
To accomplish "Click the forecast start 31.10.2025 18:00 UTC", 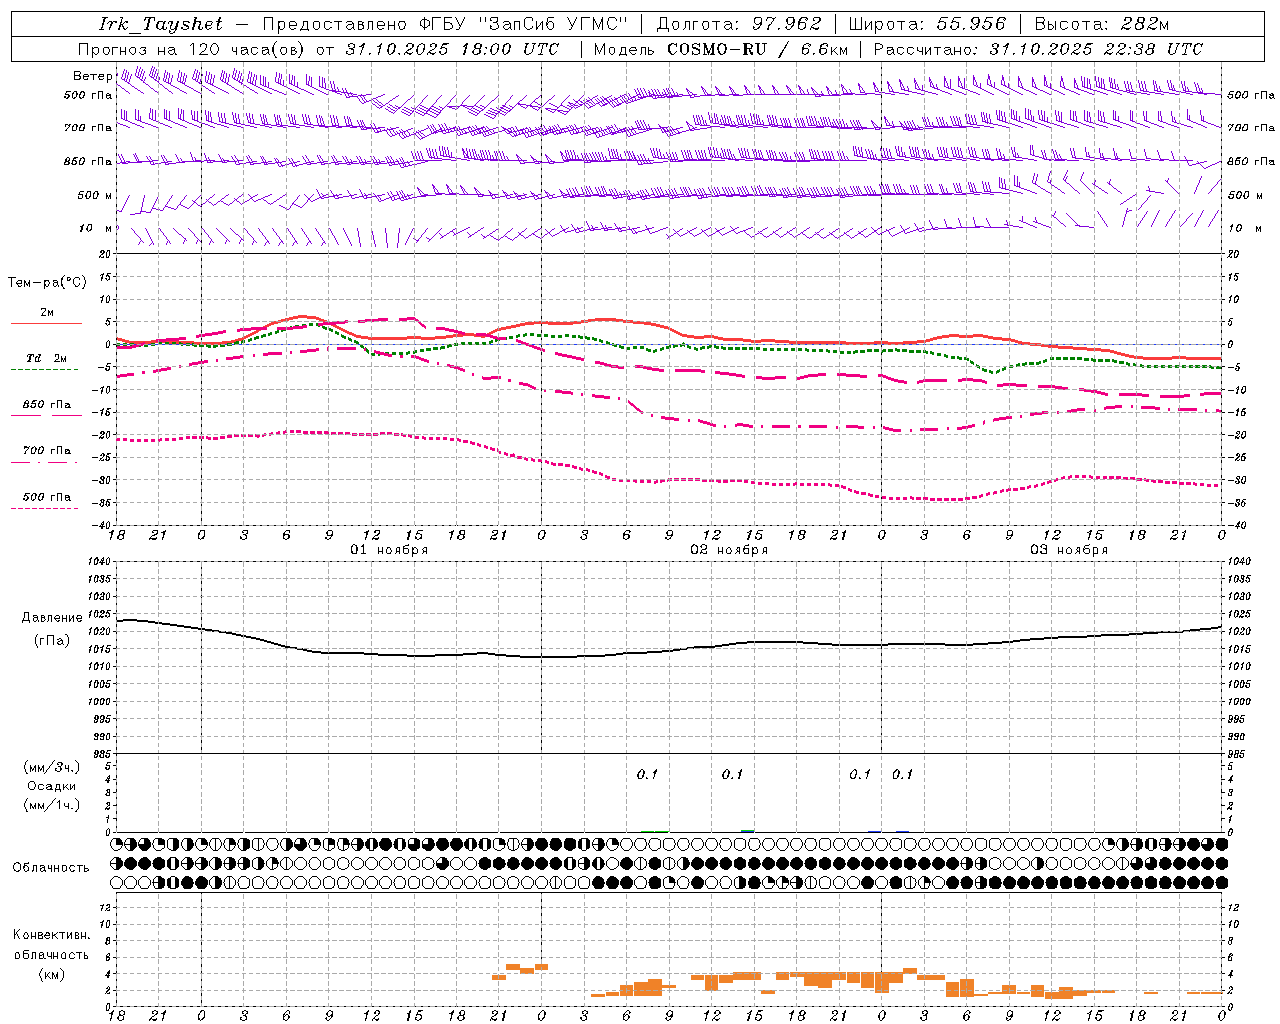I will [452, 49].
